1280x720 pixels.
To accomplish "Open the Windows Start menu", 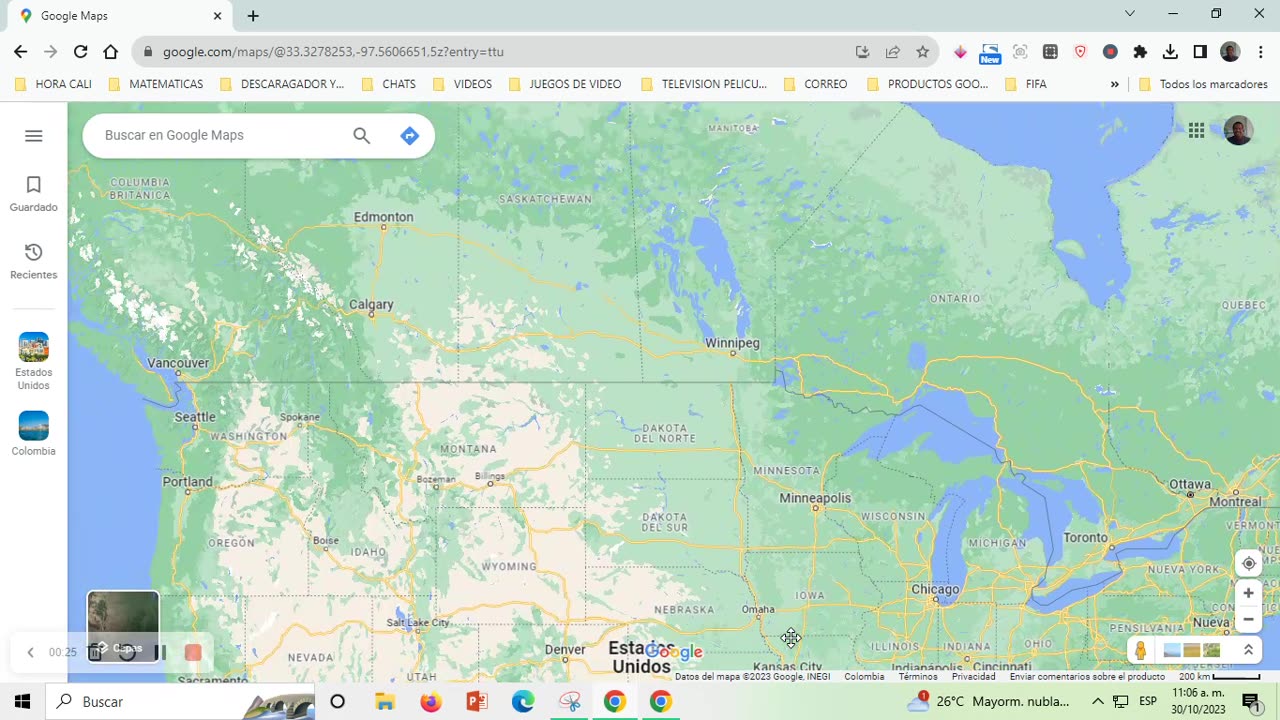I will 22,702.
